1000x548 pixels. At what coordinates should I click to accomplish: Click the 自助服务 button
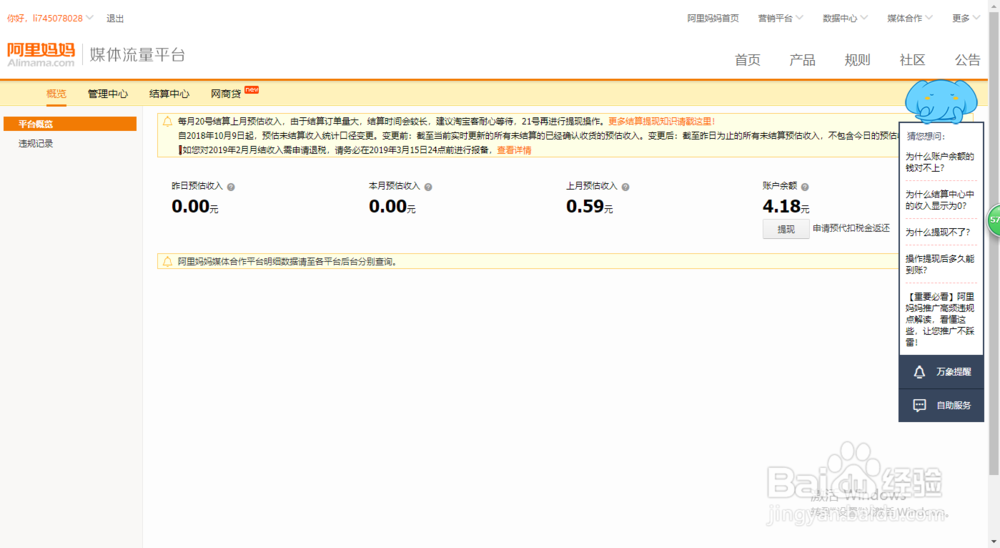941,405
